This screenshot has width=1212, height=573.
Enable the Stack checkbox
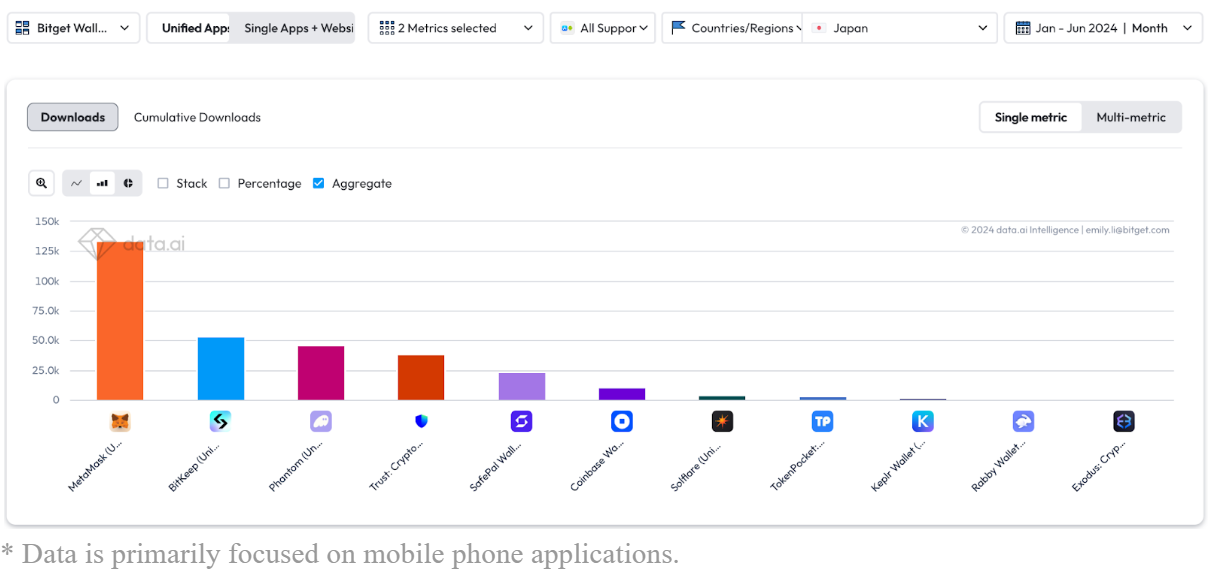(163, 183)
